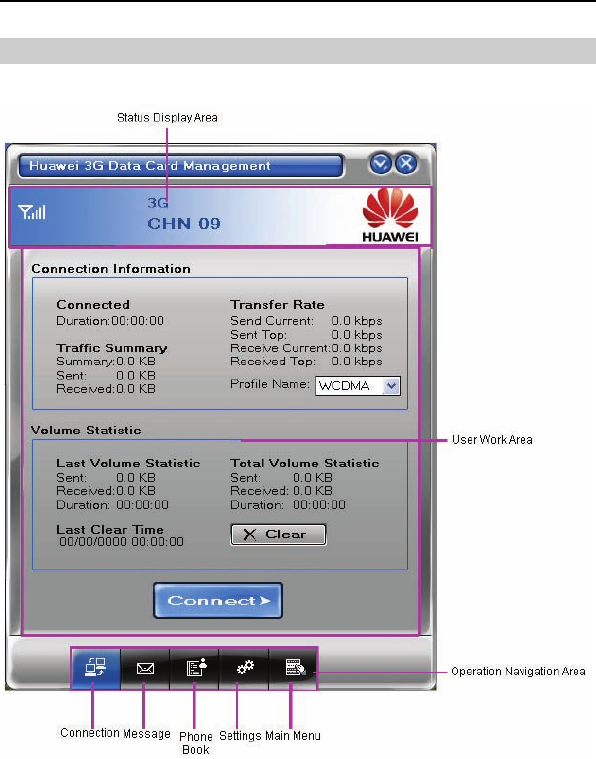Screen dimensions: 596x759
Task: Click Summary:0.0 KB under Traffic Summary
Action: point(106,362)
